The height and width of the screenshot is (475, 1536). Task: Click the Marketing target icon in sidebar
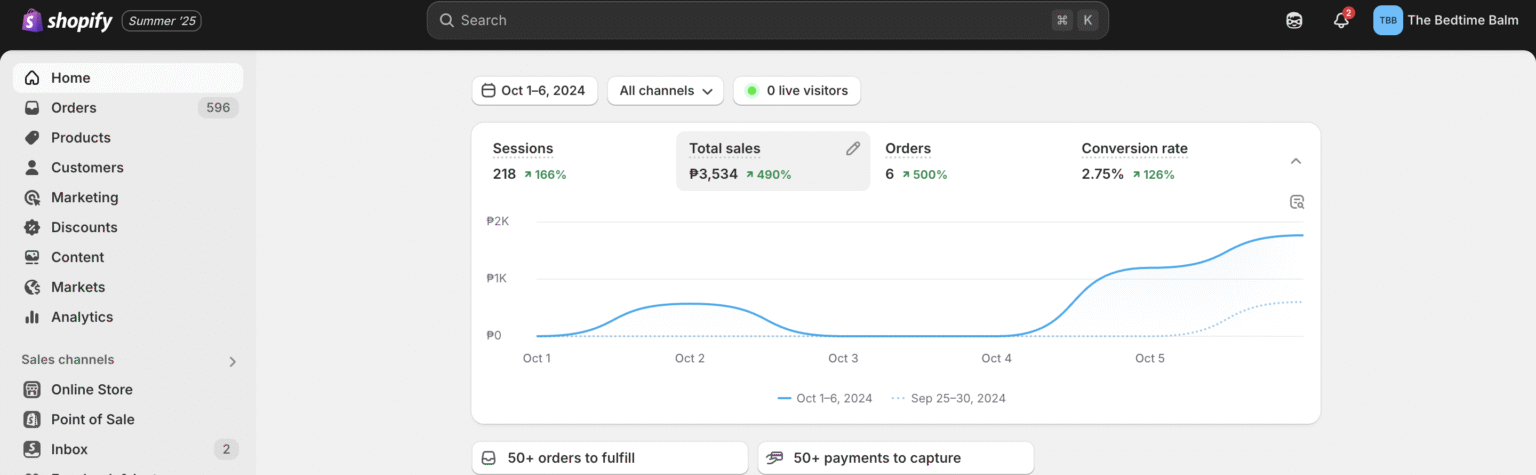click(32, 198)
